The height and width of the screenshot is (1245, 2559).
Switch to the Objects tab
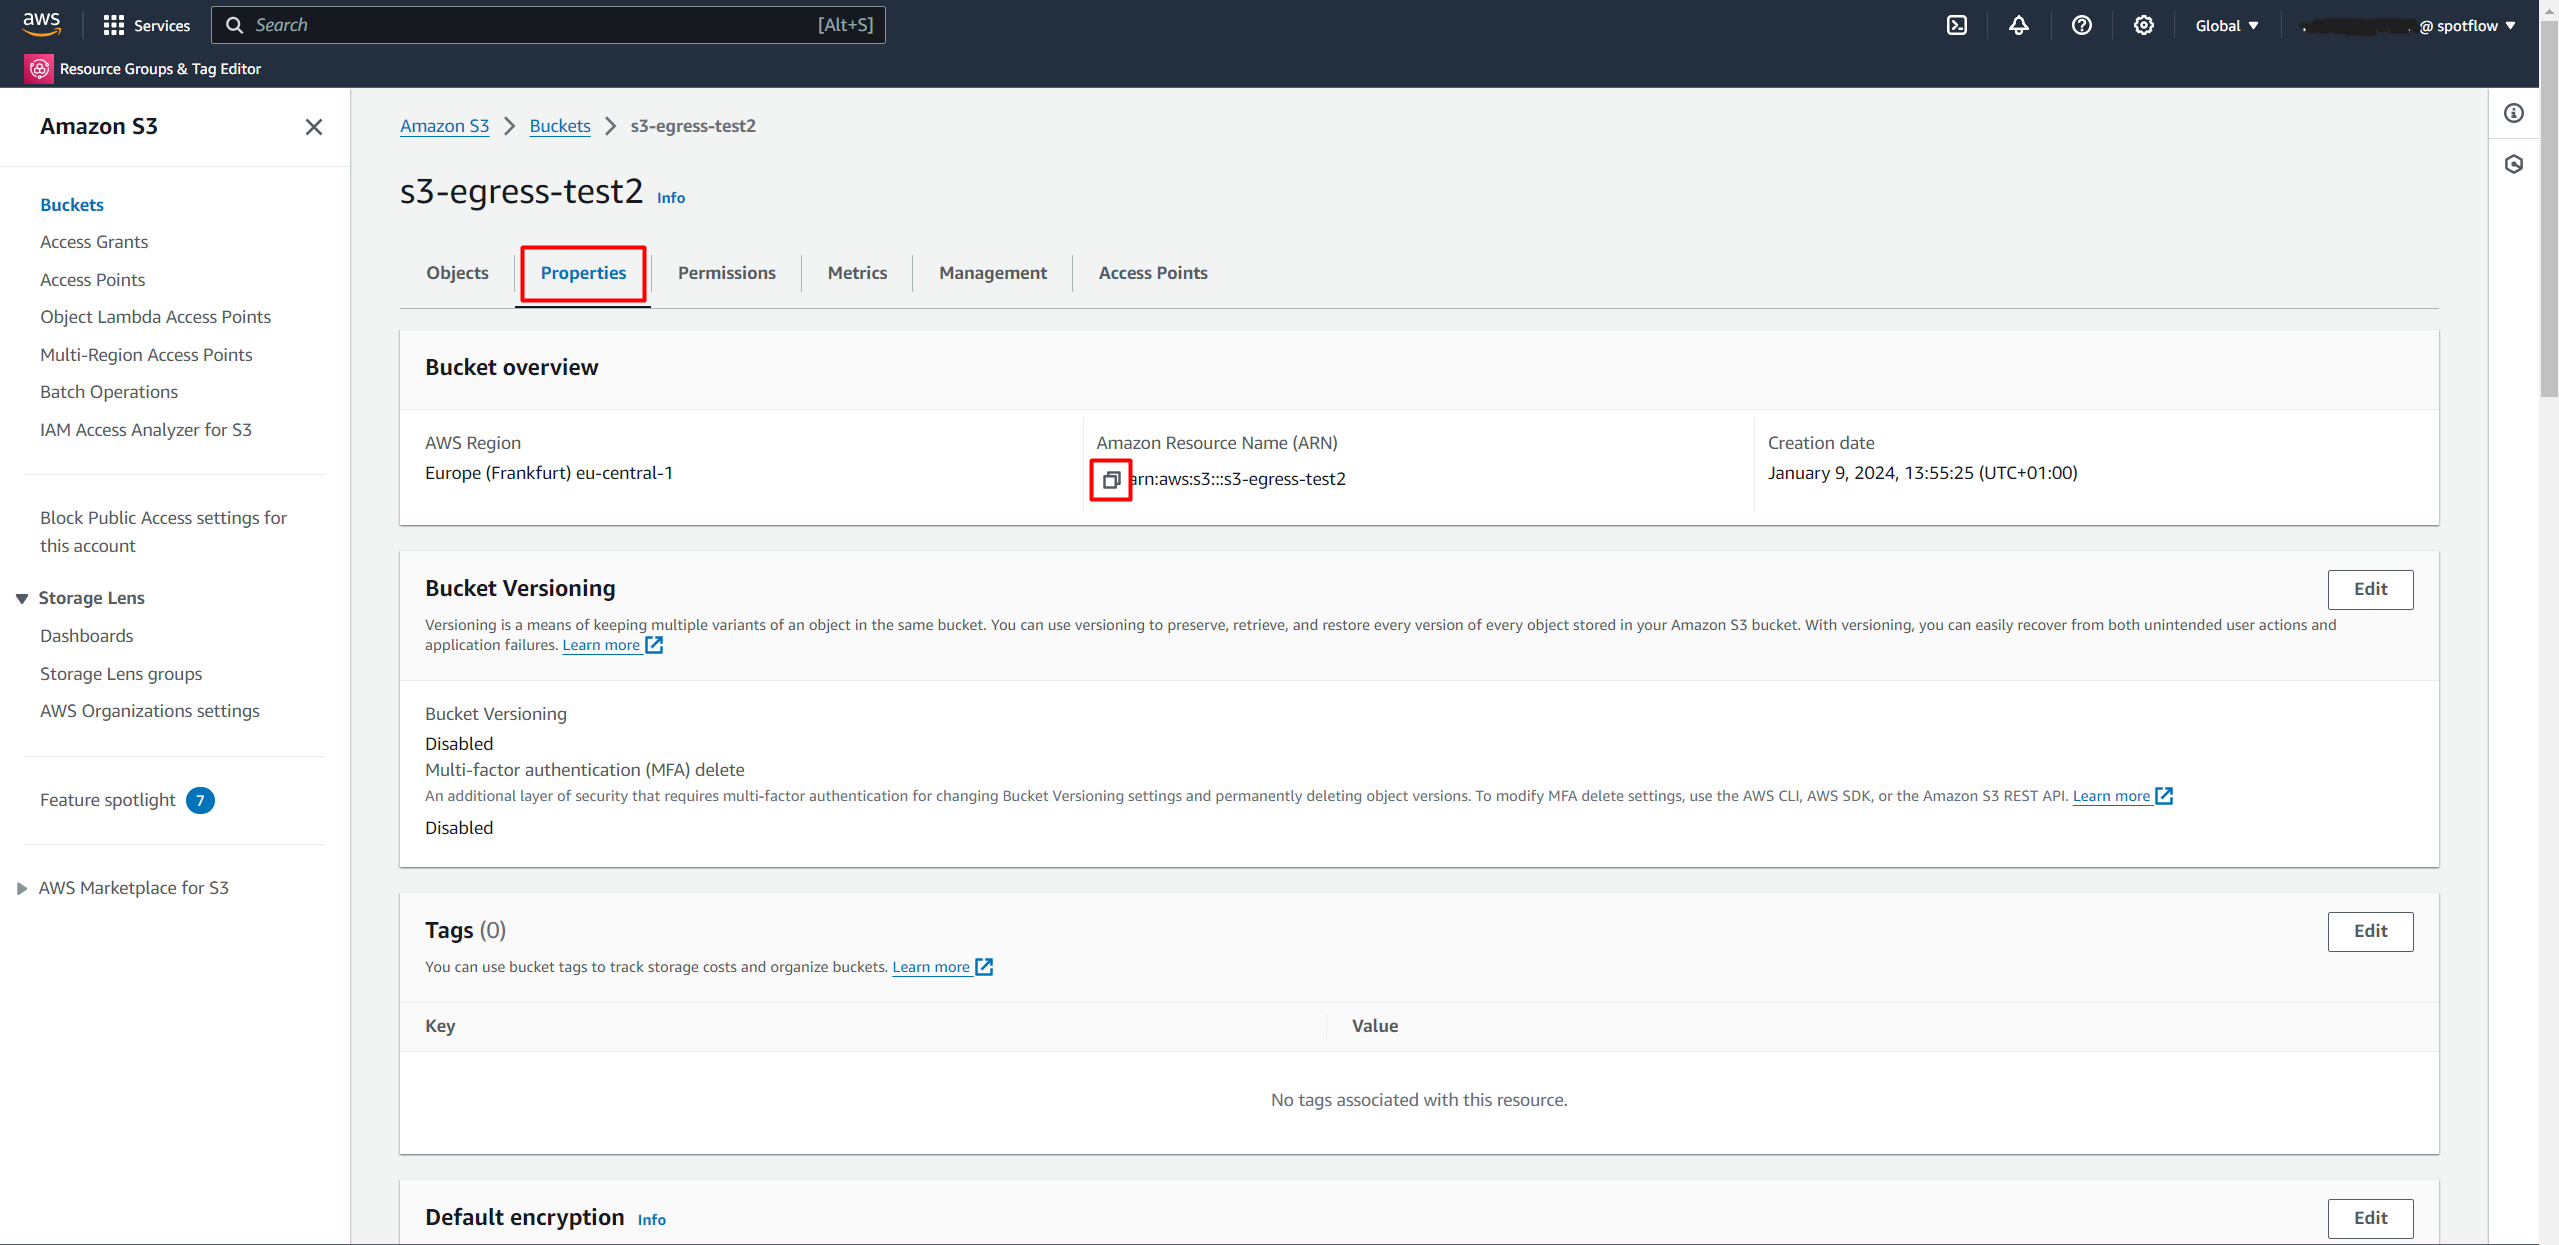pos(457,273)
